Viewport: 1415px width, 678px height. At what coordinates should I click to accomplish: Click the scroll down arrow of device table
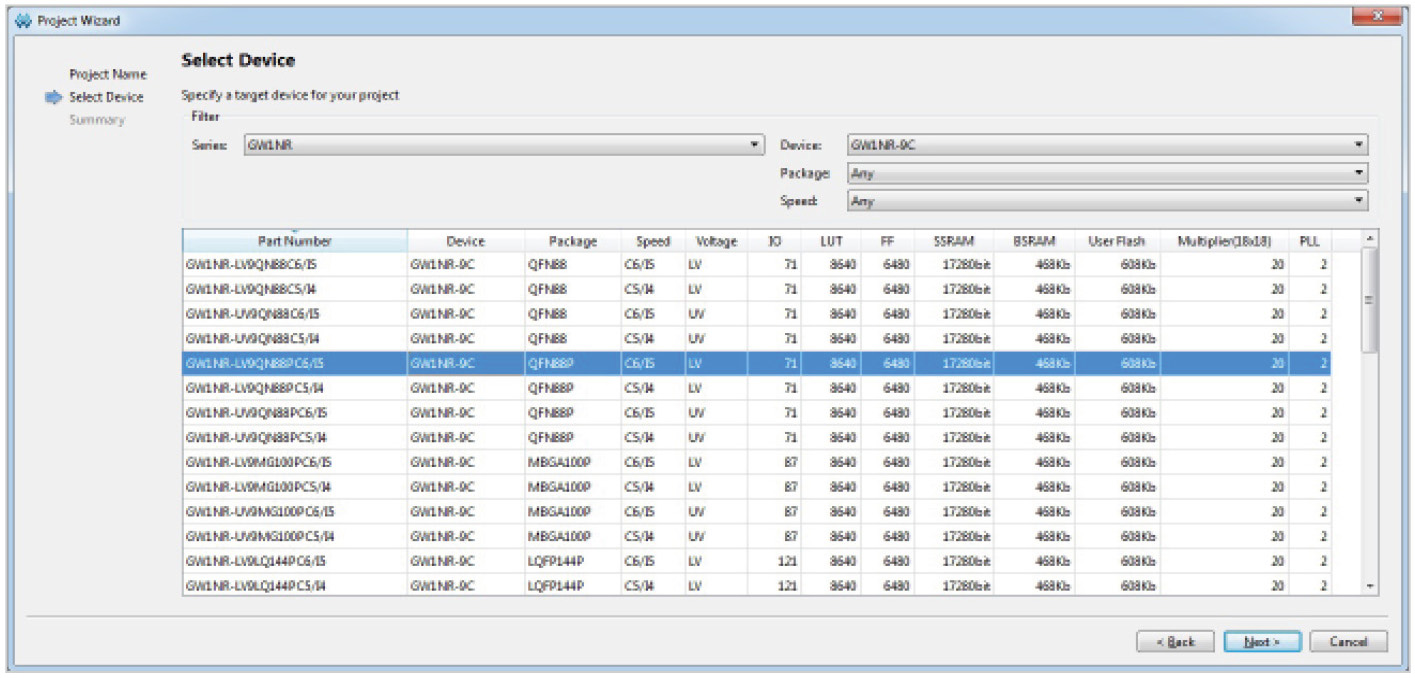click(1370, 587)
